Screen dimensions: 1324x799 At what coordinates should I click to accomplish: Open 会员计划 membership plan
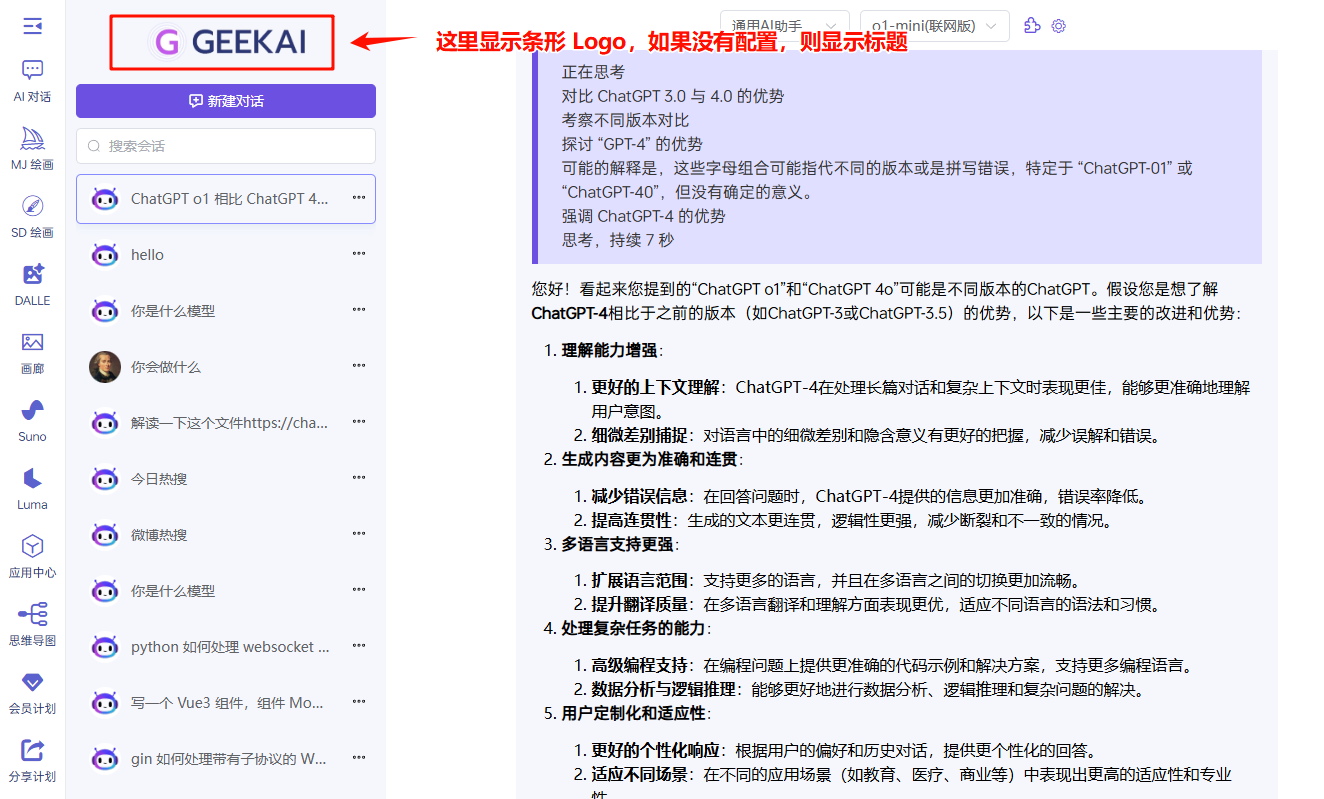32,692
